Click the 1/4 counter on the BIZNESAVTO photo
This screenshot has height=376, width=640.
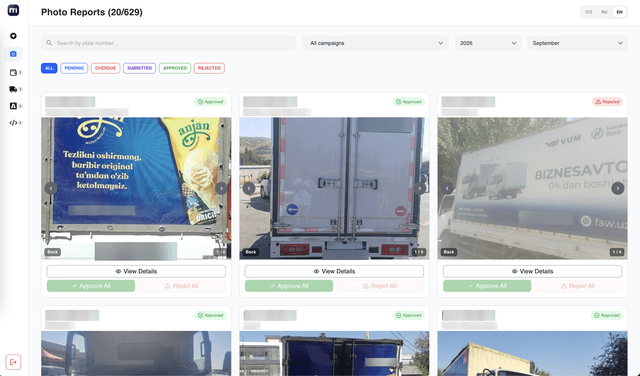click(x=617, y=252)
